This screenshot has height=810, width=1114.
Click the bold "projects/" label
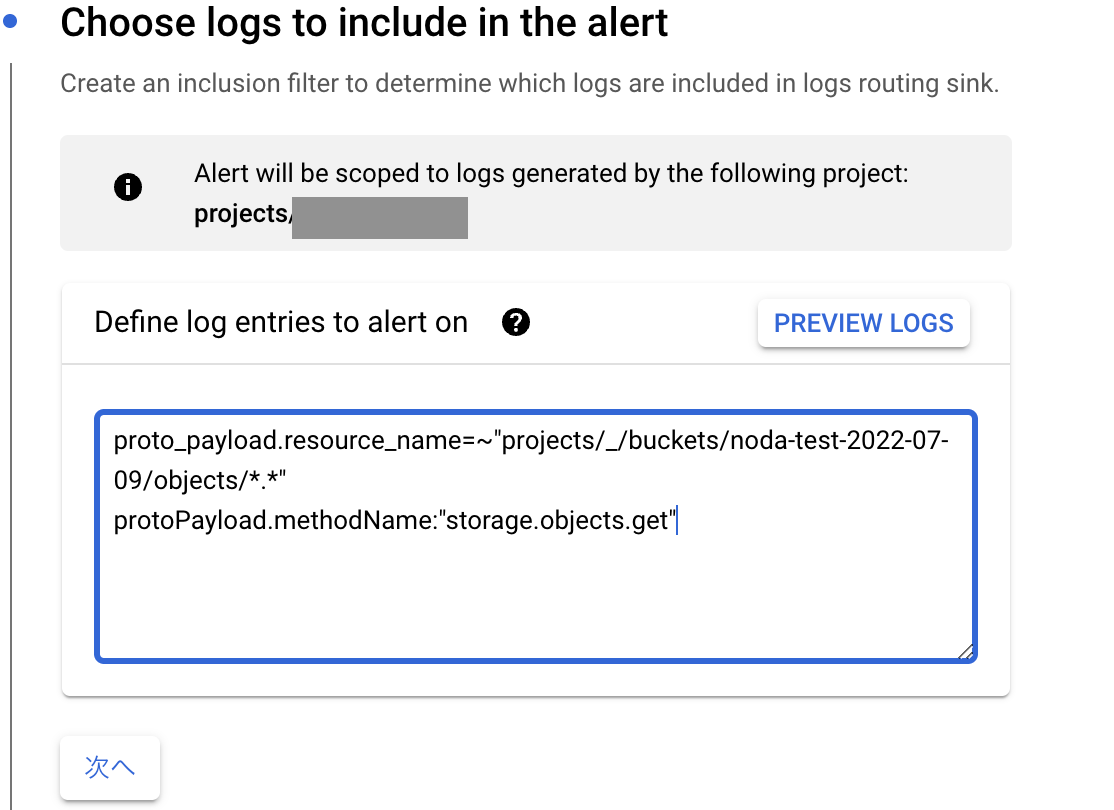[x=242, y=214]
